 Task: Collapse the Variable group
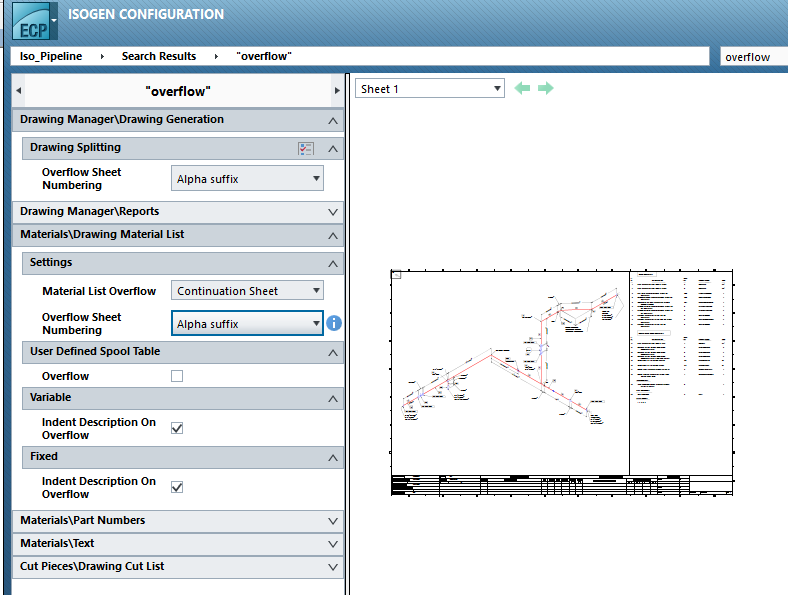(333, 399)
